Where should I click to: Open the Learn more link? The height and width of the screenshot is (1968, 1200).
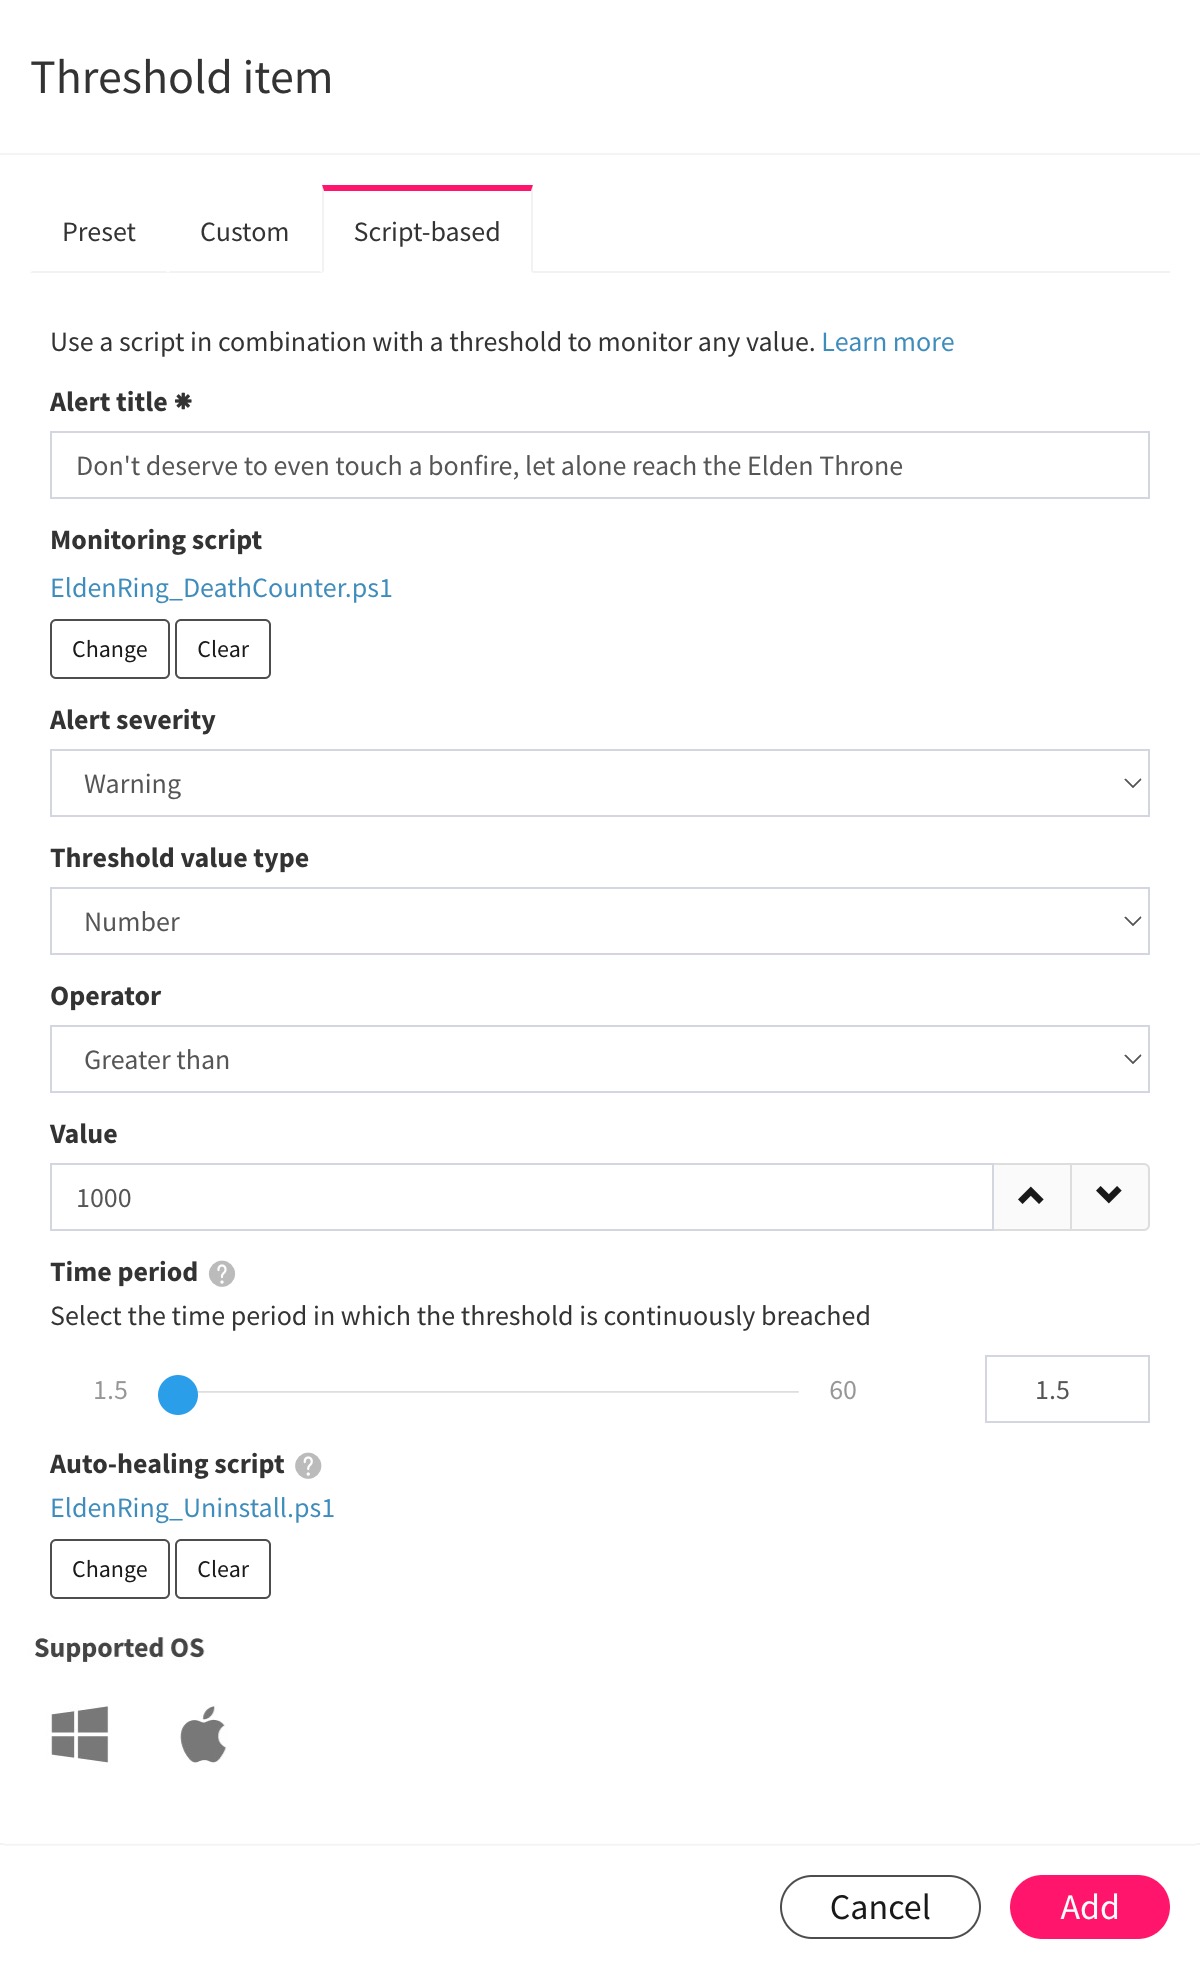click(x=887, y=342)
